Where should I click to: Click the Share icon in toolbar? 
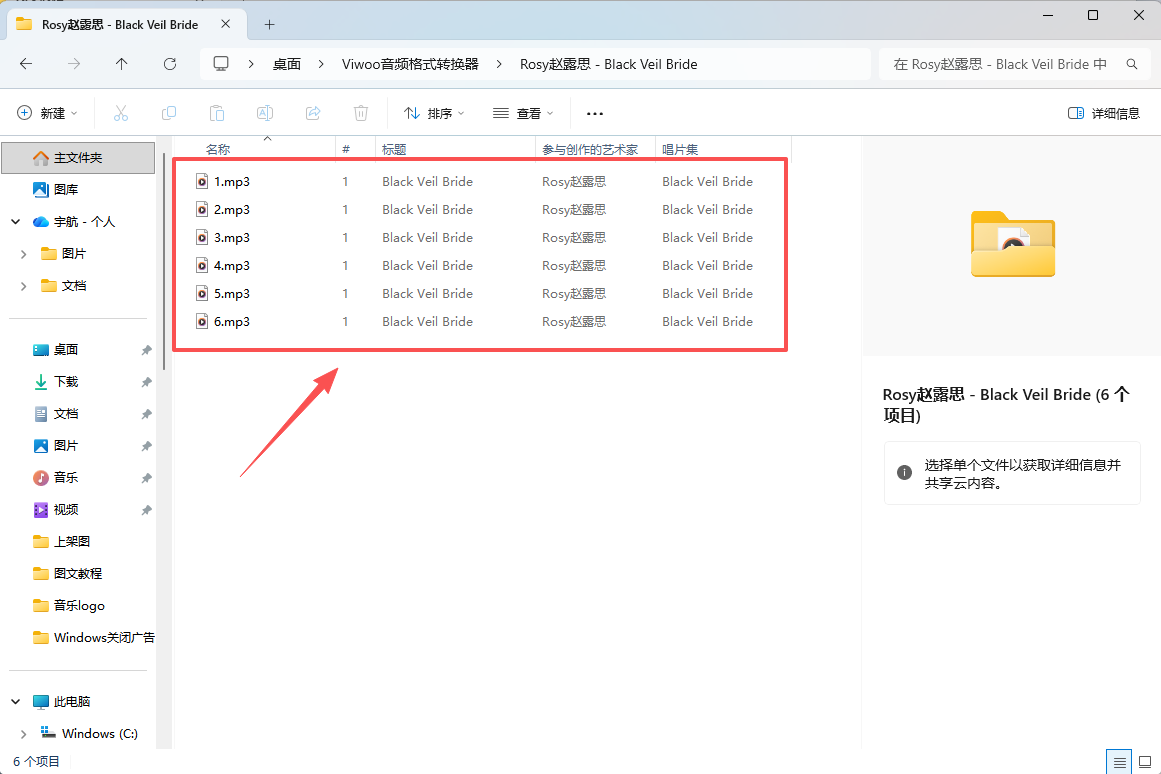(x=313, y=113)
